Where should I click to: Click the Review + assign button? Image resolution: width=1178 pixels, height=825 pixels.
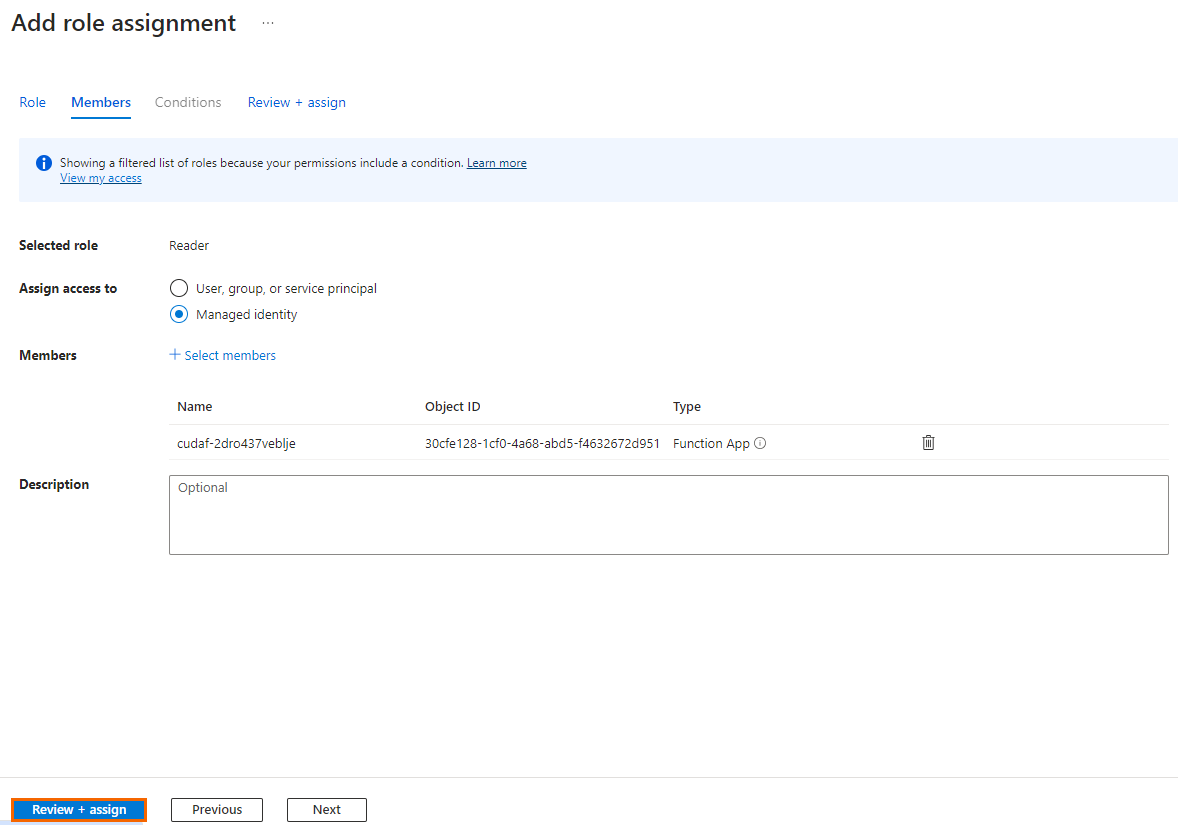click(78, 809)
